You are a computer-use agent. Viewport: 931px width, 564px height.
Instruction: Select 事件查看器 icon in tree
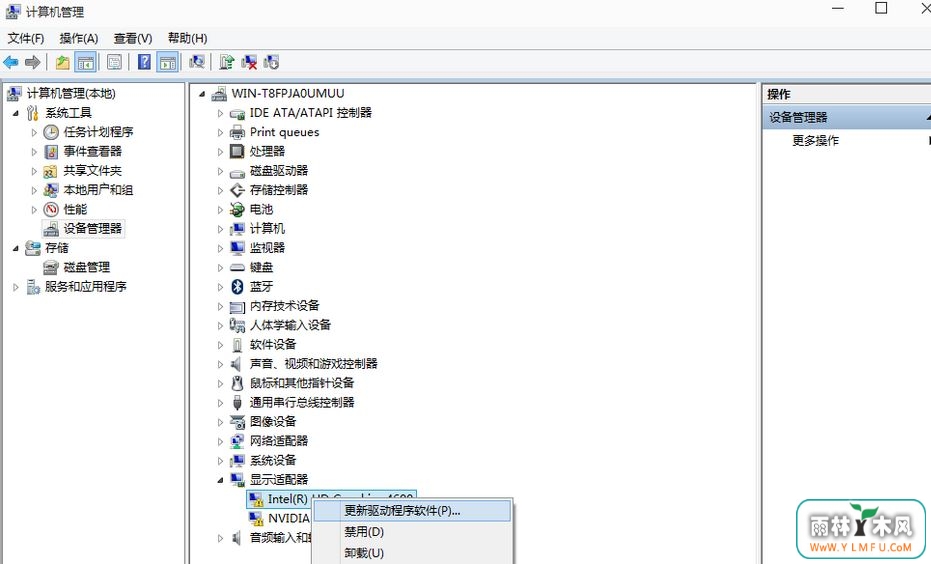coord(51,151)
